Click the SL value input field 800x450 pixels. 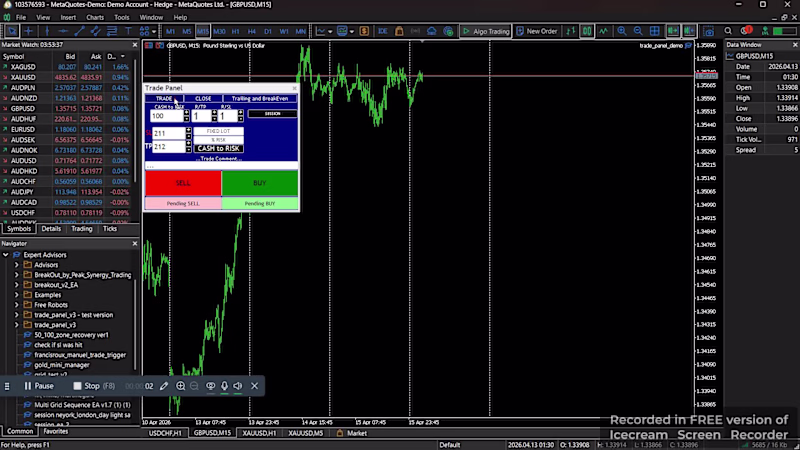169,133
